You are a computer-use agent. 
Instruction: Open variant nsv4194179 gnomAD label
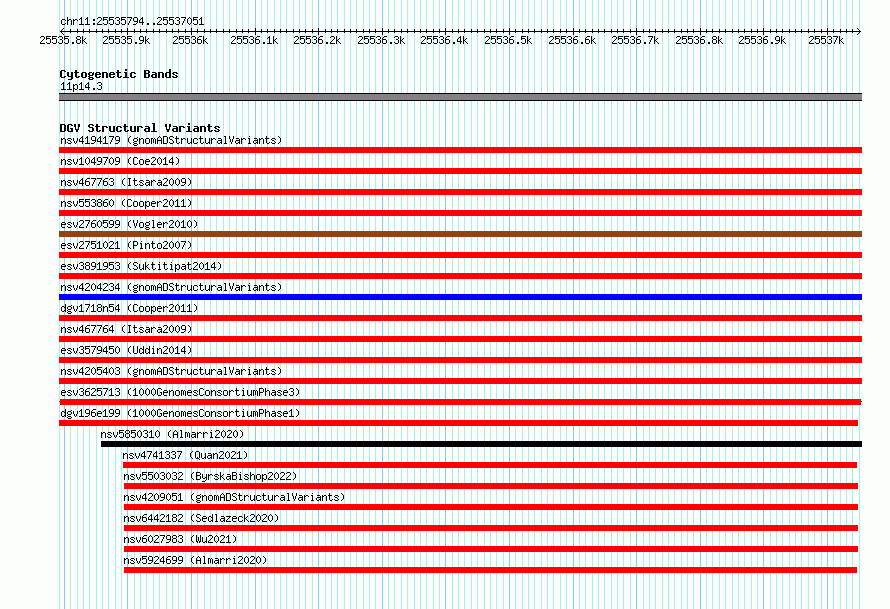point(171,140)
